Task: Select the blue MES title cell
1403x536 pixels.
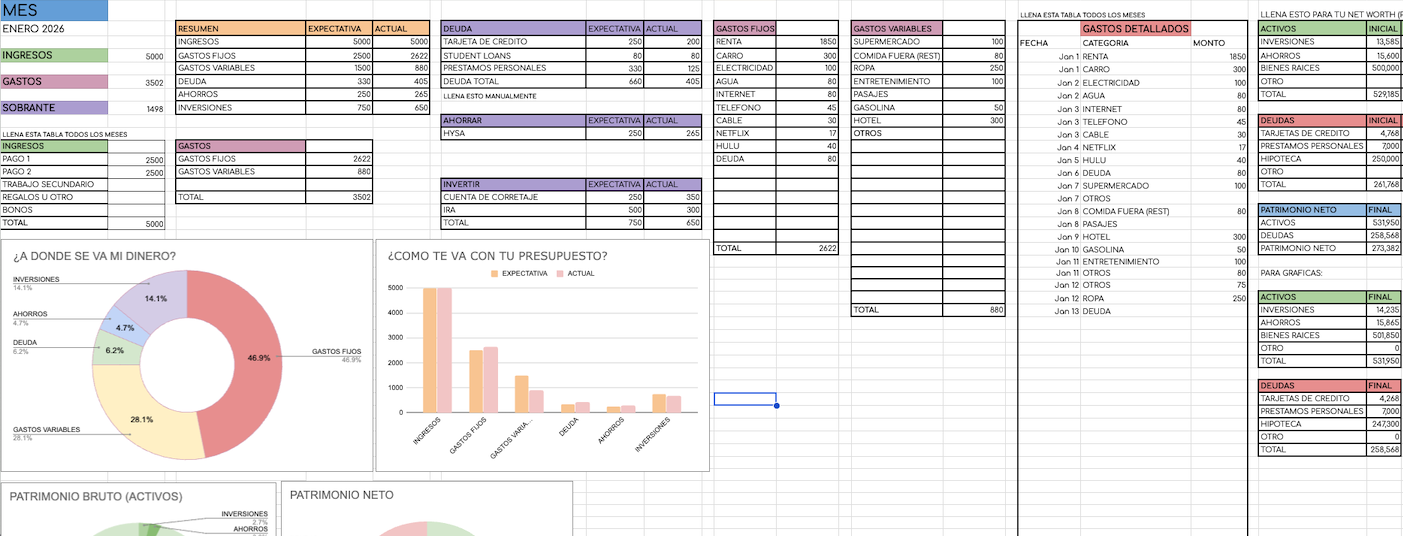Action: pos(54,11)
